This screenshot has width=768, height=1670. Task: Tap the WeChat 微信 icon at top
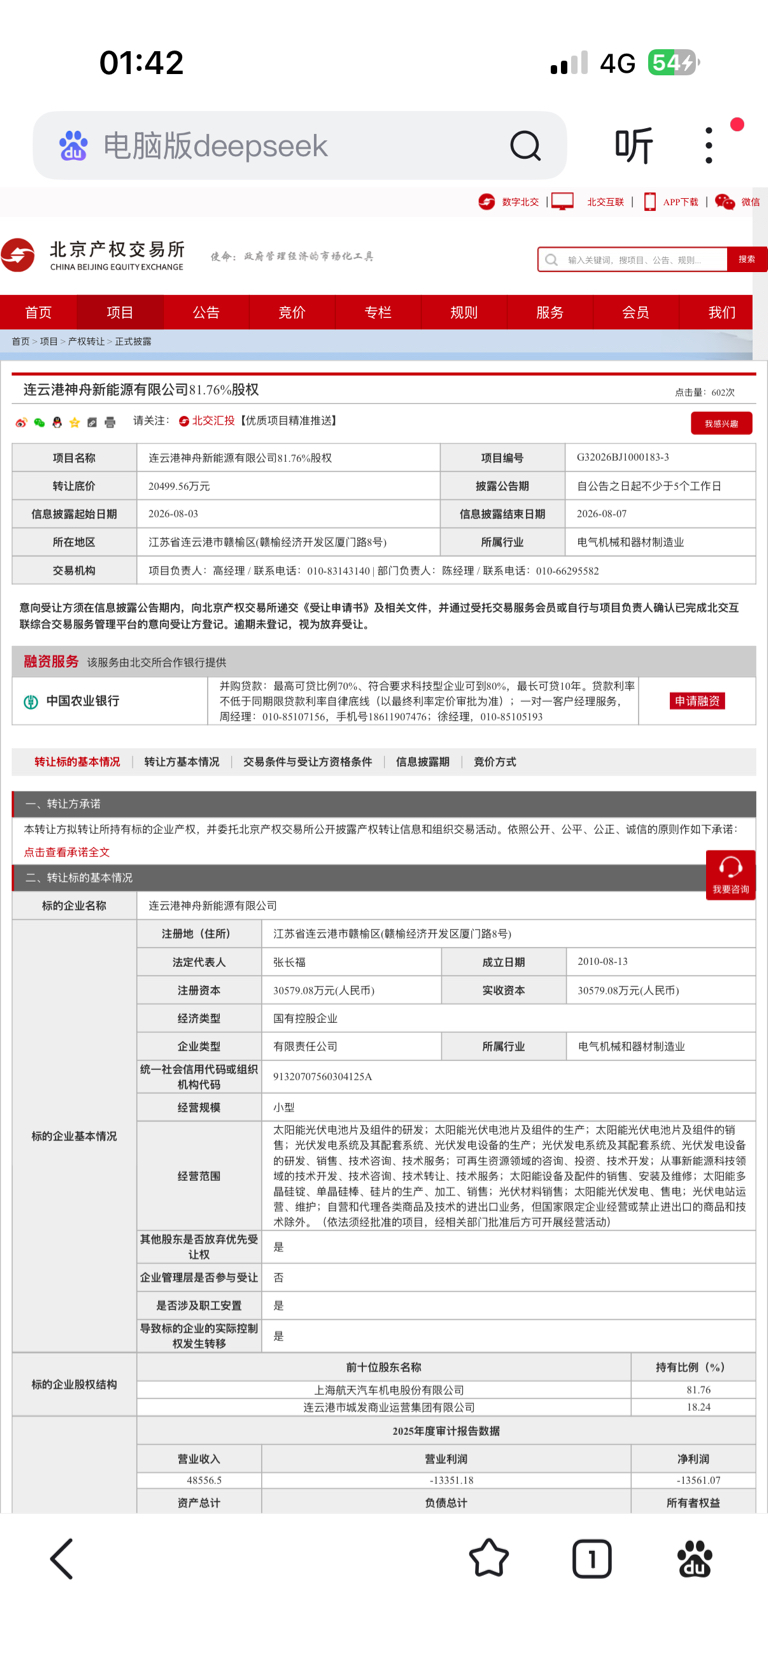pos(725,201)
